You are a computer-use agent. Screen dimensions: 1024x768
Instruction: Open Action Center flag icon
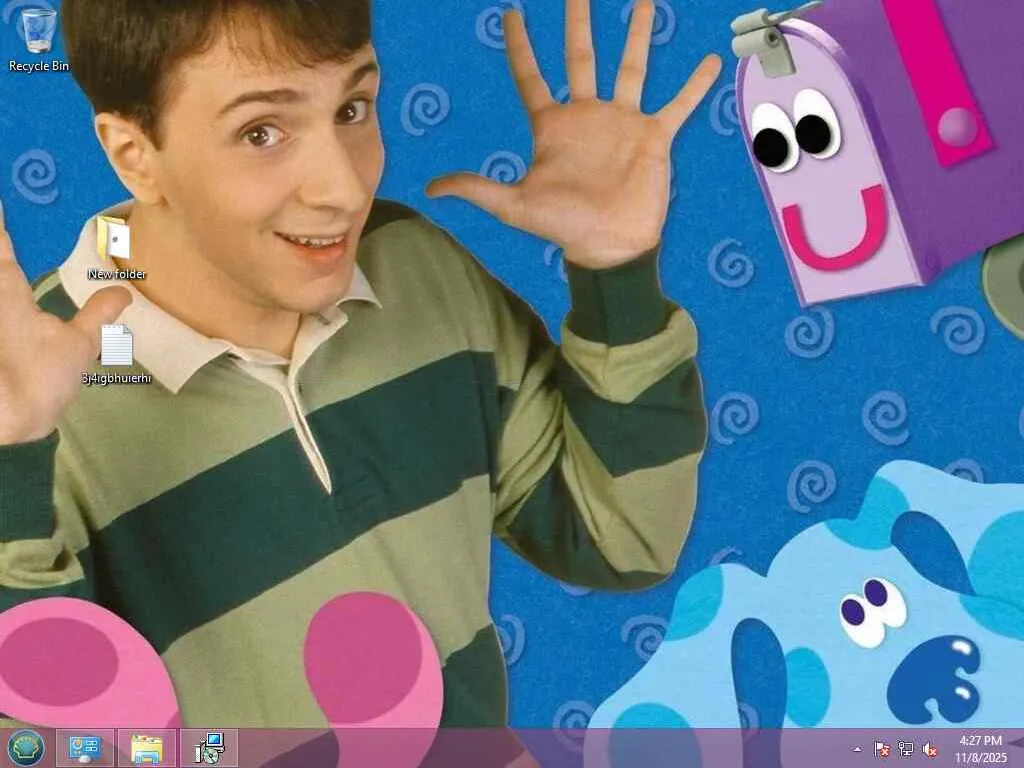click(882, 749)
